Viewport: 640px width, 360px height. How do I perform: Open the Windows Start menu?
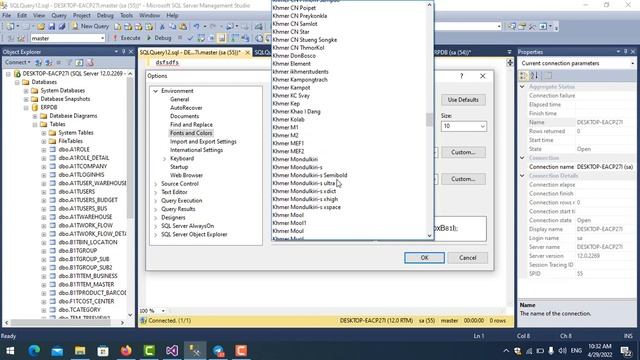pos(10,351)
